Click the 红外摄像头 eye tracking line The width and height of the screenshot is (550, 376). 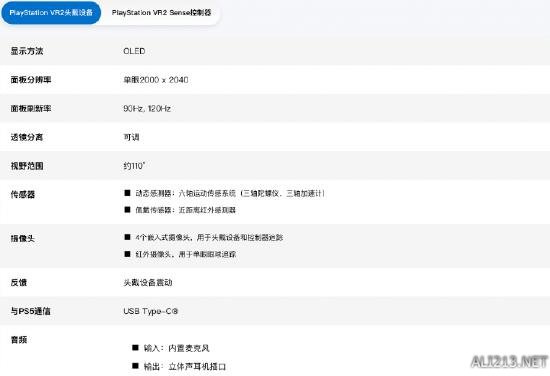(180, 254)
